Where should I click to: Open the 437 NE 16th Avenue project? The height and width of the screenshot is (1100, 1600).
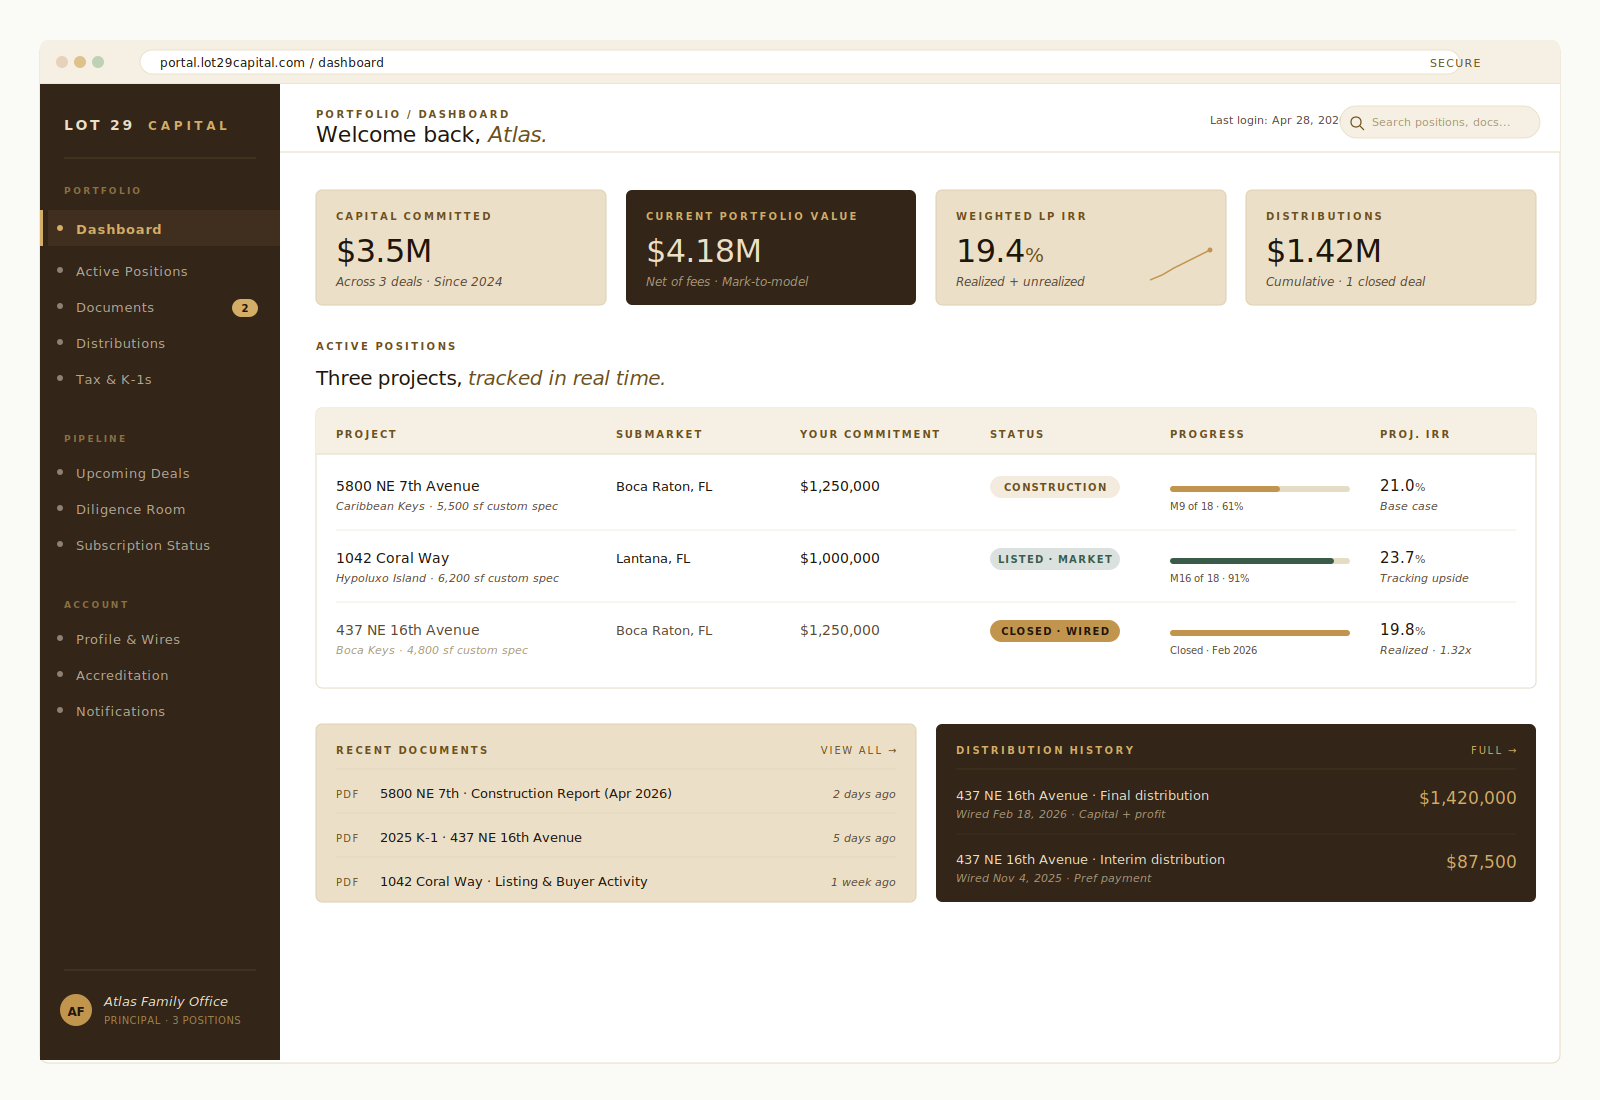408,630
